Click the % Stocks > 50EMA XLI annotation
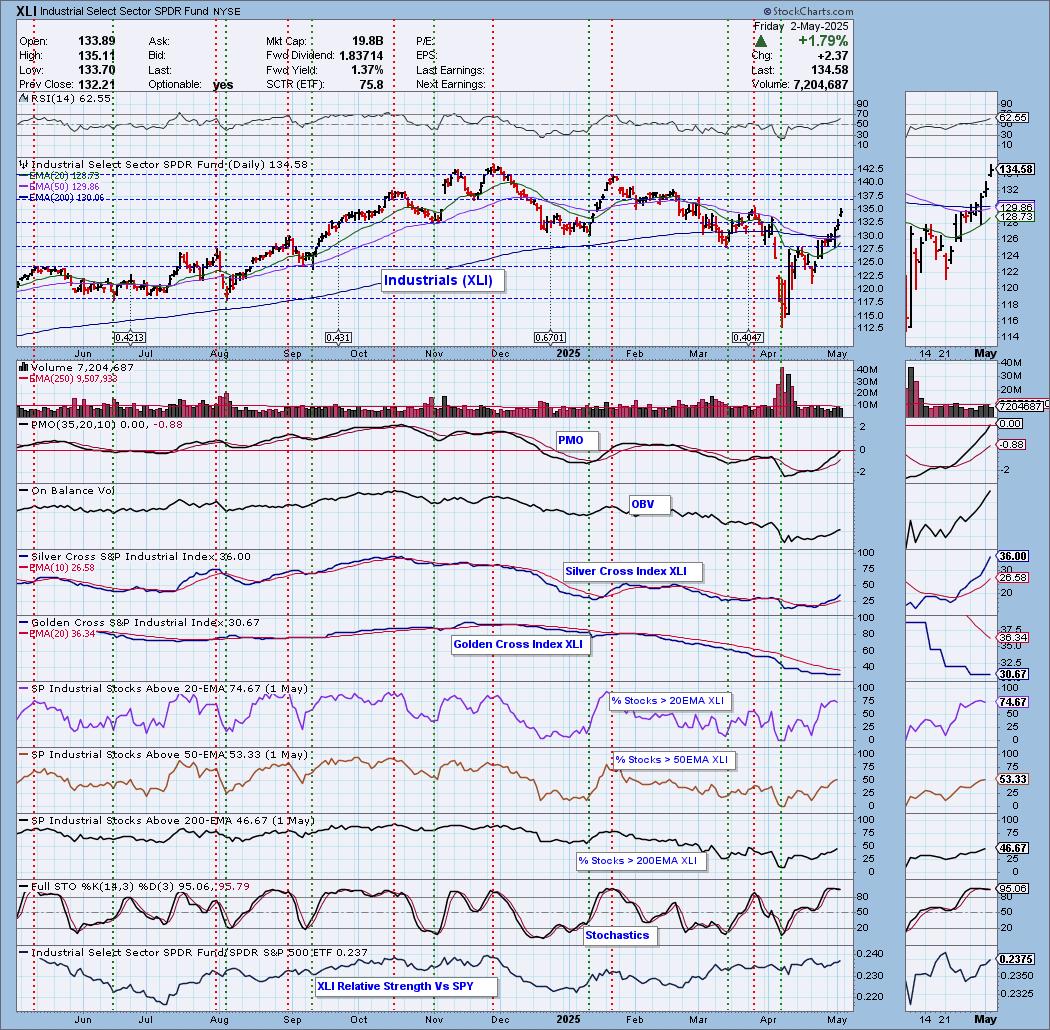The height and width of the screenshot is (1030, 1050). pyautogui.click(x=674, y=759)
